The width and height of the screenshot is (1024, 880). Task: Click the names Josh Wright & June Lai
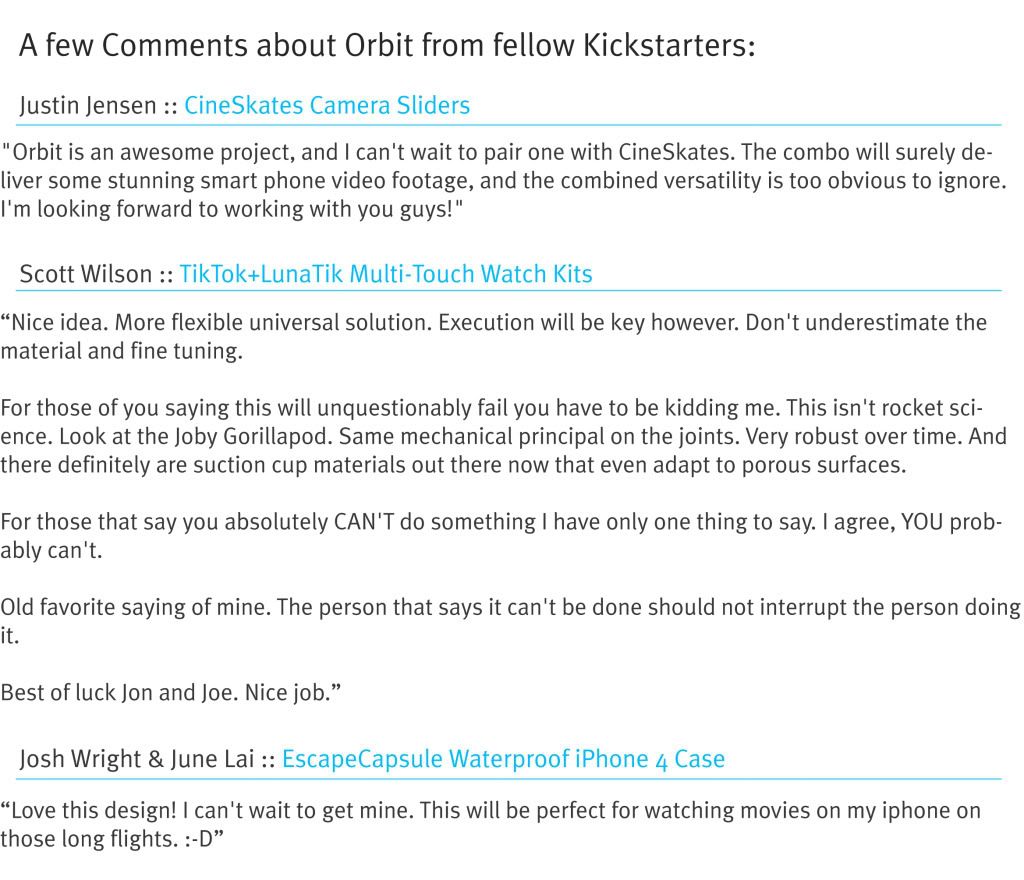[x=136, y=759]
